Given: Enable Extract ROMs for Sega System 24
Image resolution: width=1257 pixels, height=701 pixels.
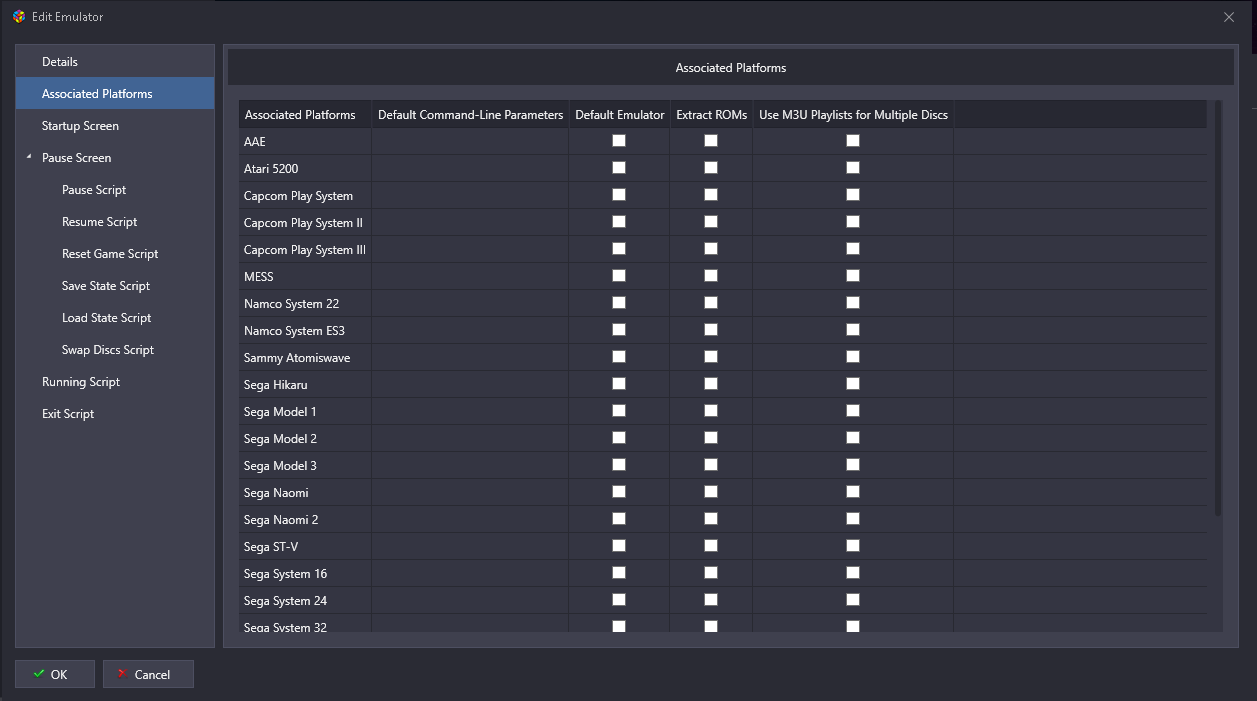Looking at the screenshot, I should [711, 600].
